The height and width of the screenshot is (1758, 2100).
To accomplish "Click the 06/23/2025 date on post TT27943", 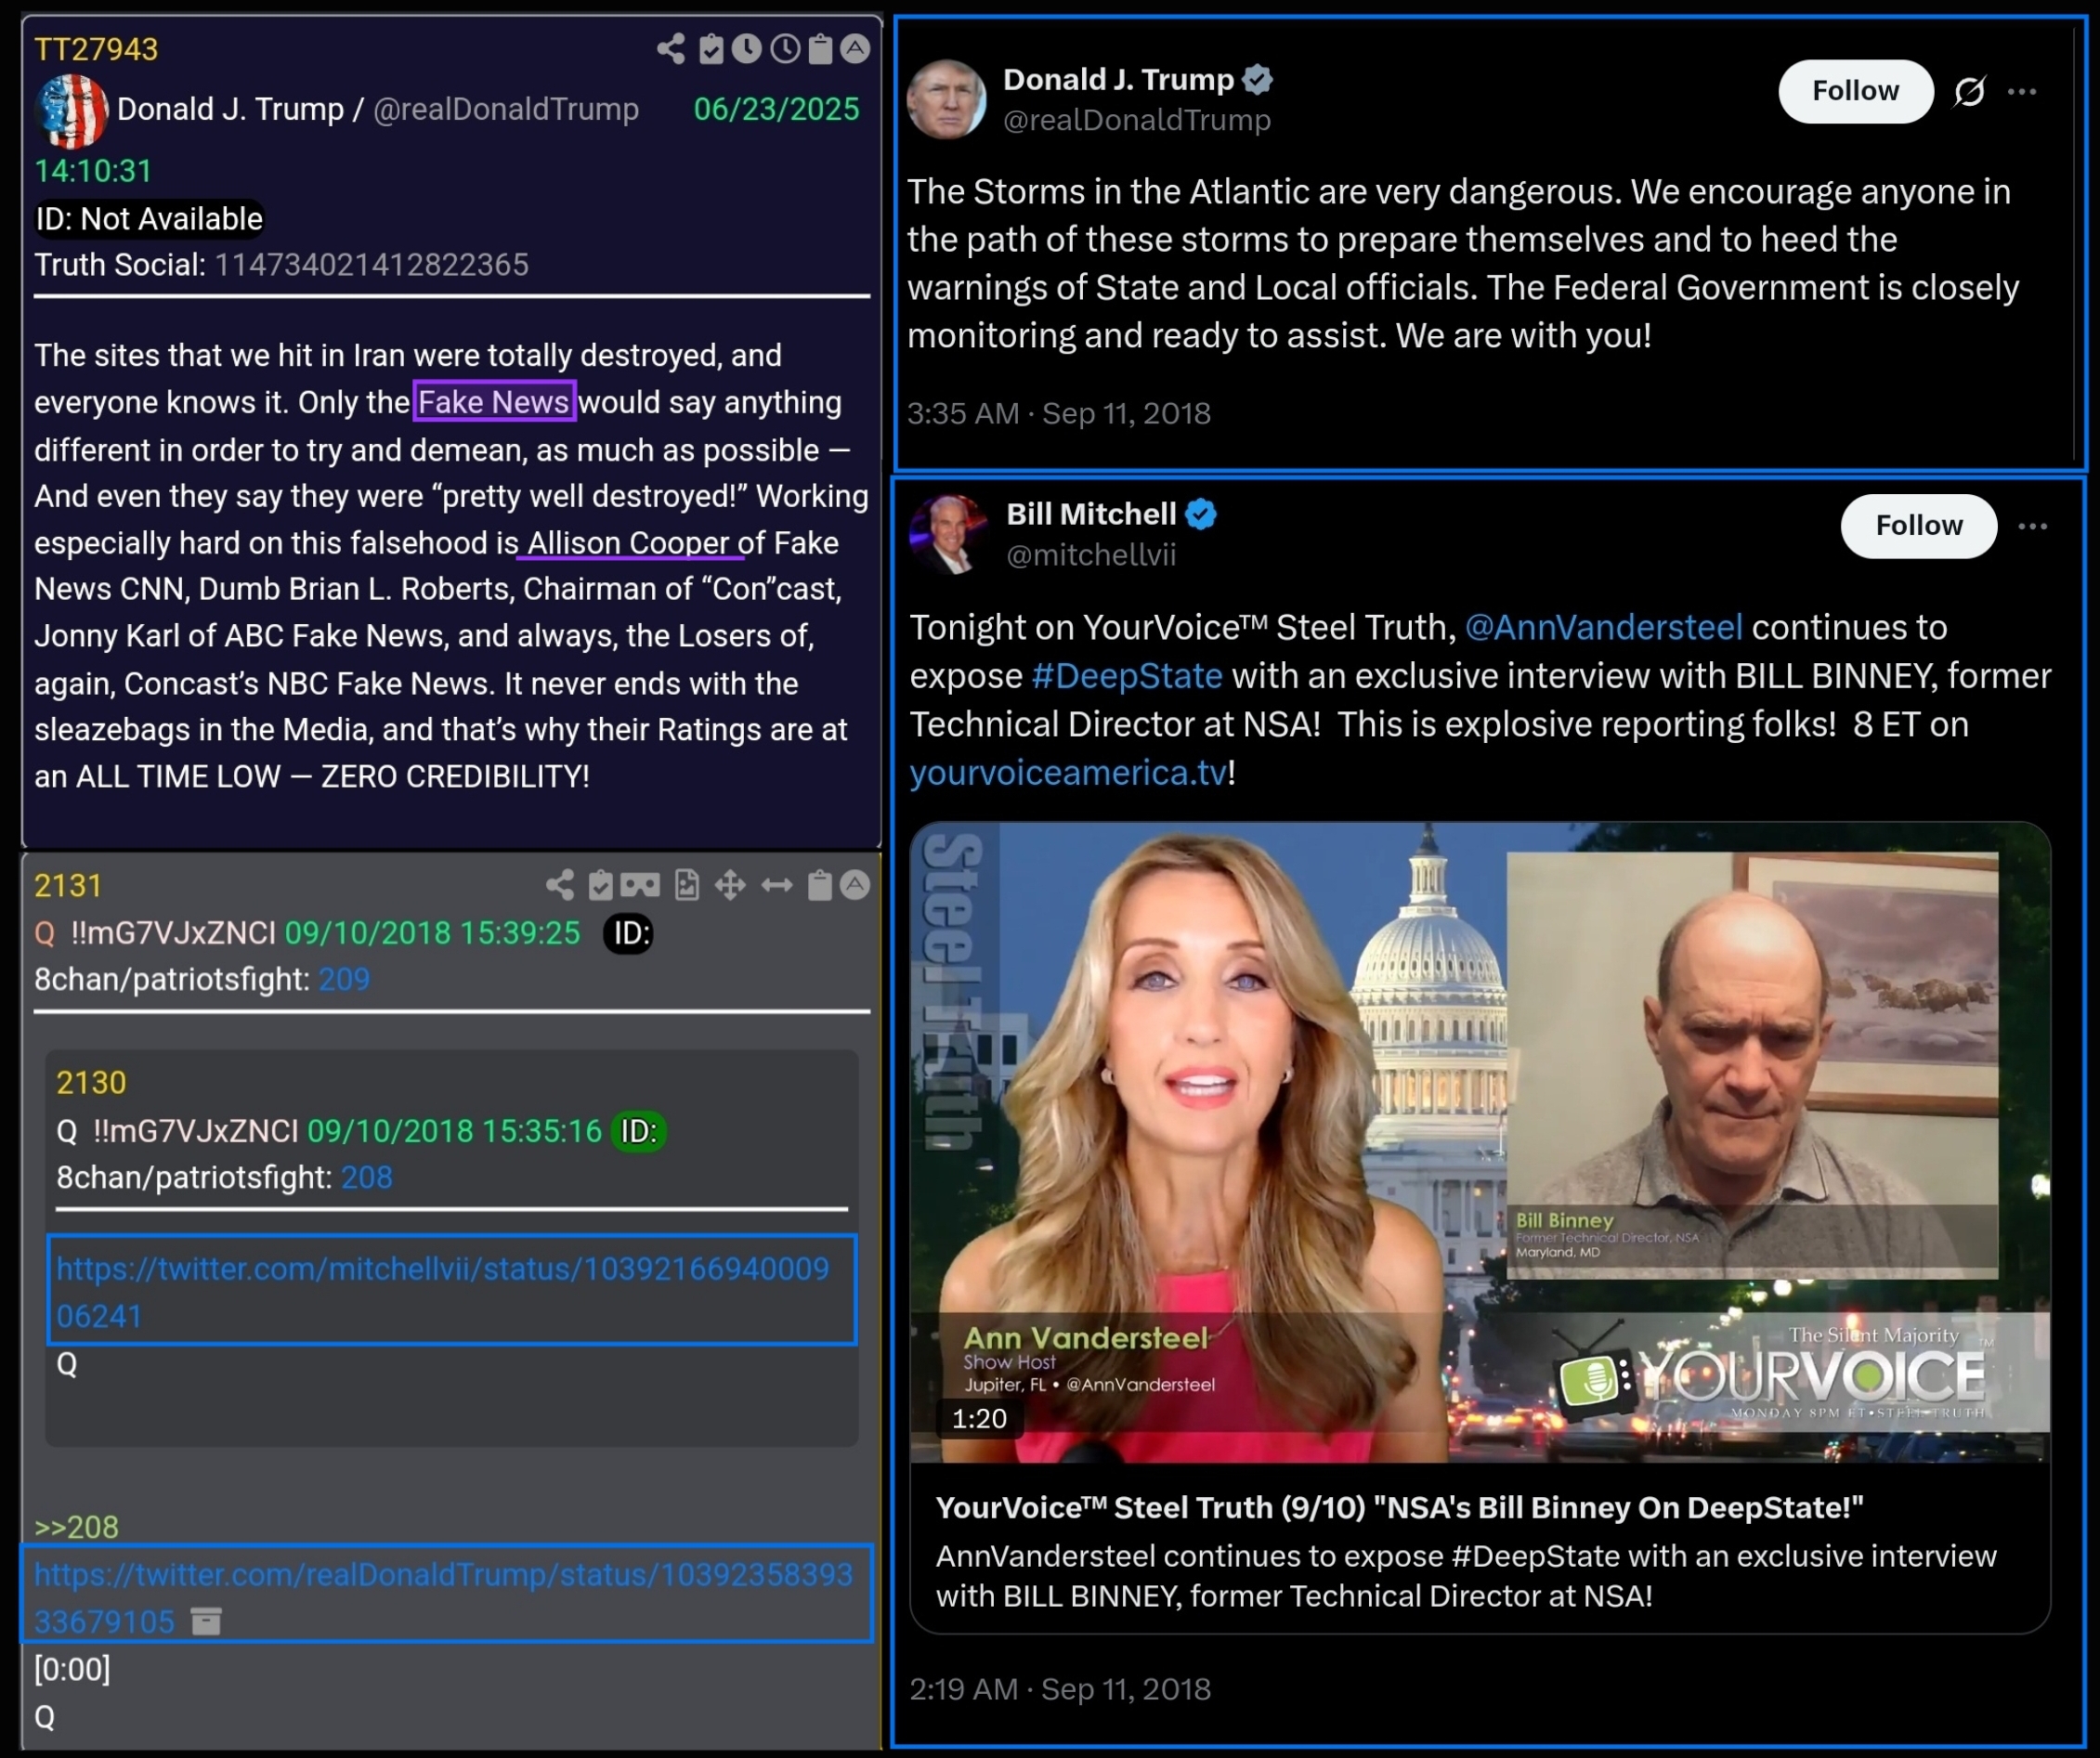I will (x=777, y=109).
